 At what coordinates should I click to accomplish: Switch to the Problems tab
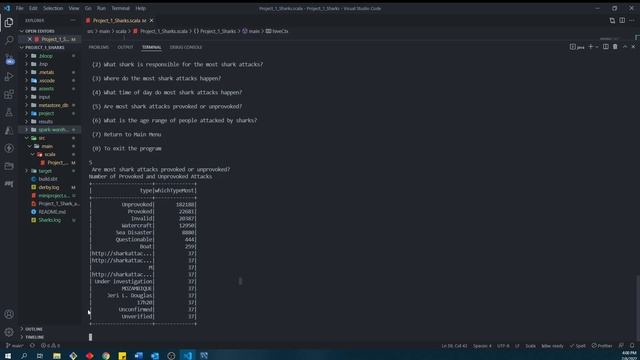(99, 47)
